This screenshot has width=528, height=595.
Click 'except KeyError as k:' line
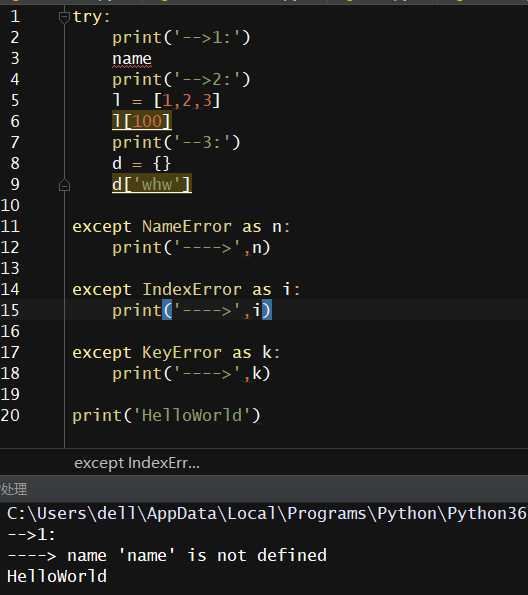coord(176,353)
